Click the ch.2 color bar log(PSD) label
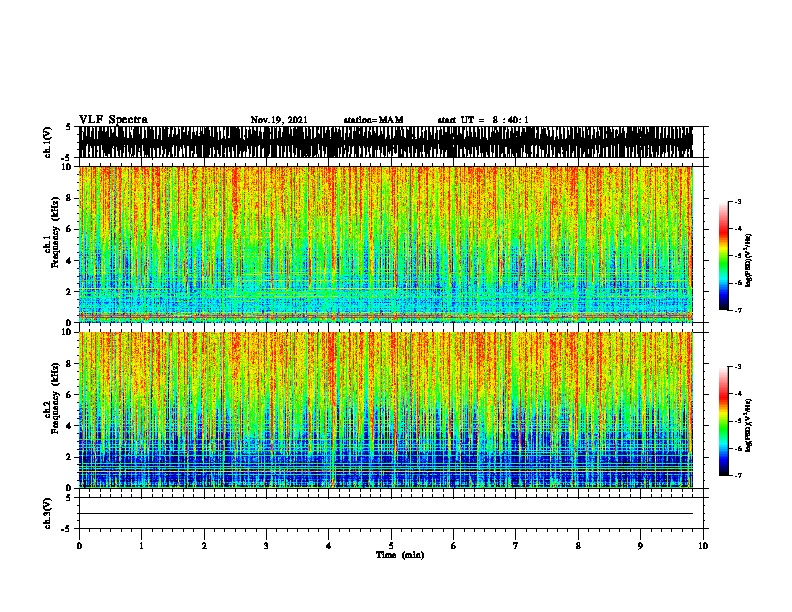This screenshot has width=792, height=612. pos(749,426)
